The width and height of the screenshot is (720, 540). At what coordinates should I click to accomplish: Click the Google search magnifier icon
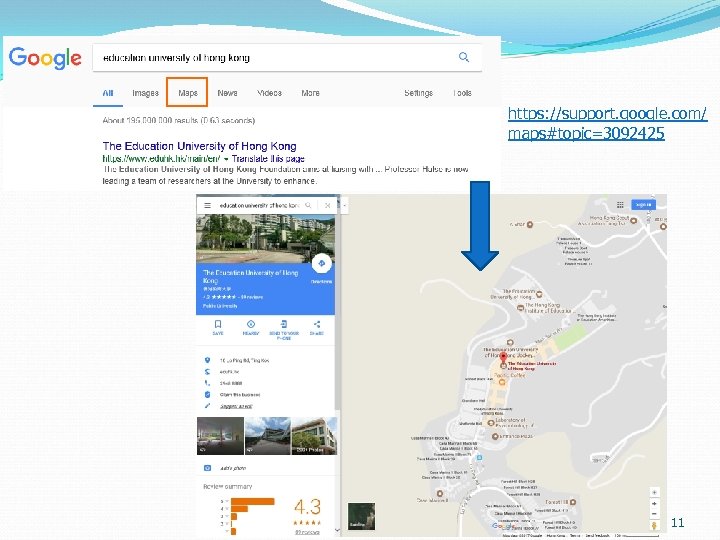point(464,57)
